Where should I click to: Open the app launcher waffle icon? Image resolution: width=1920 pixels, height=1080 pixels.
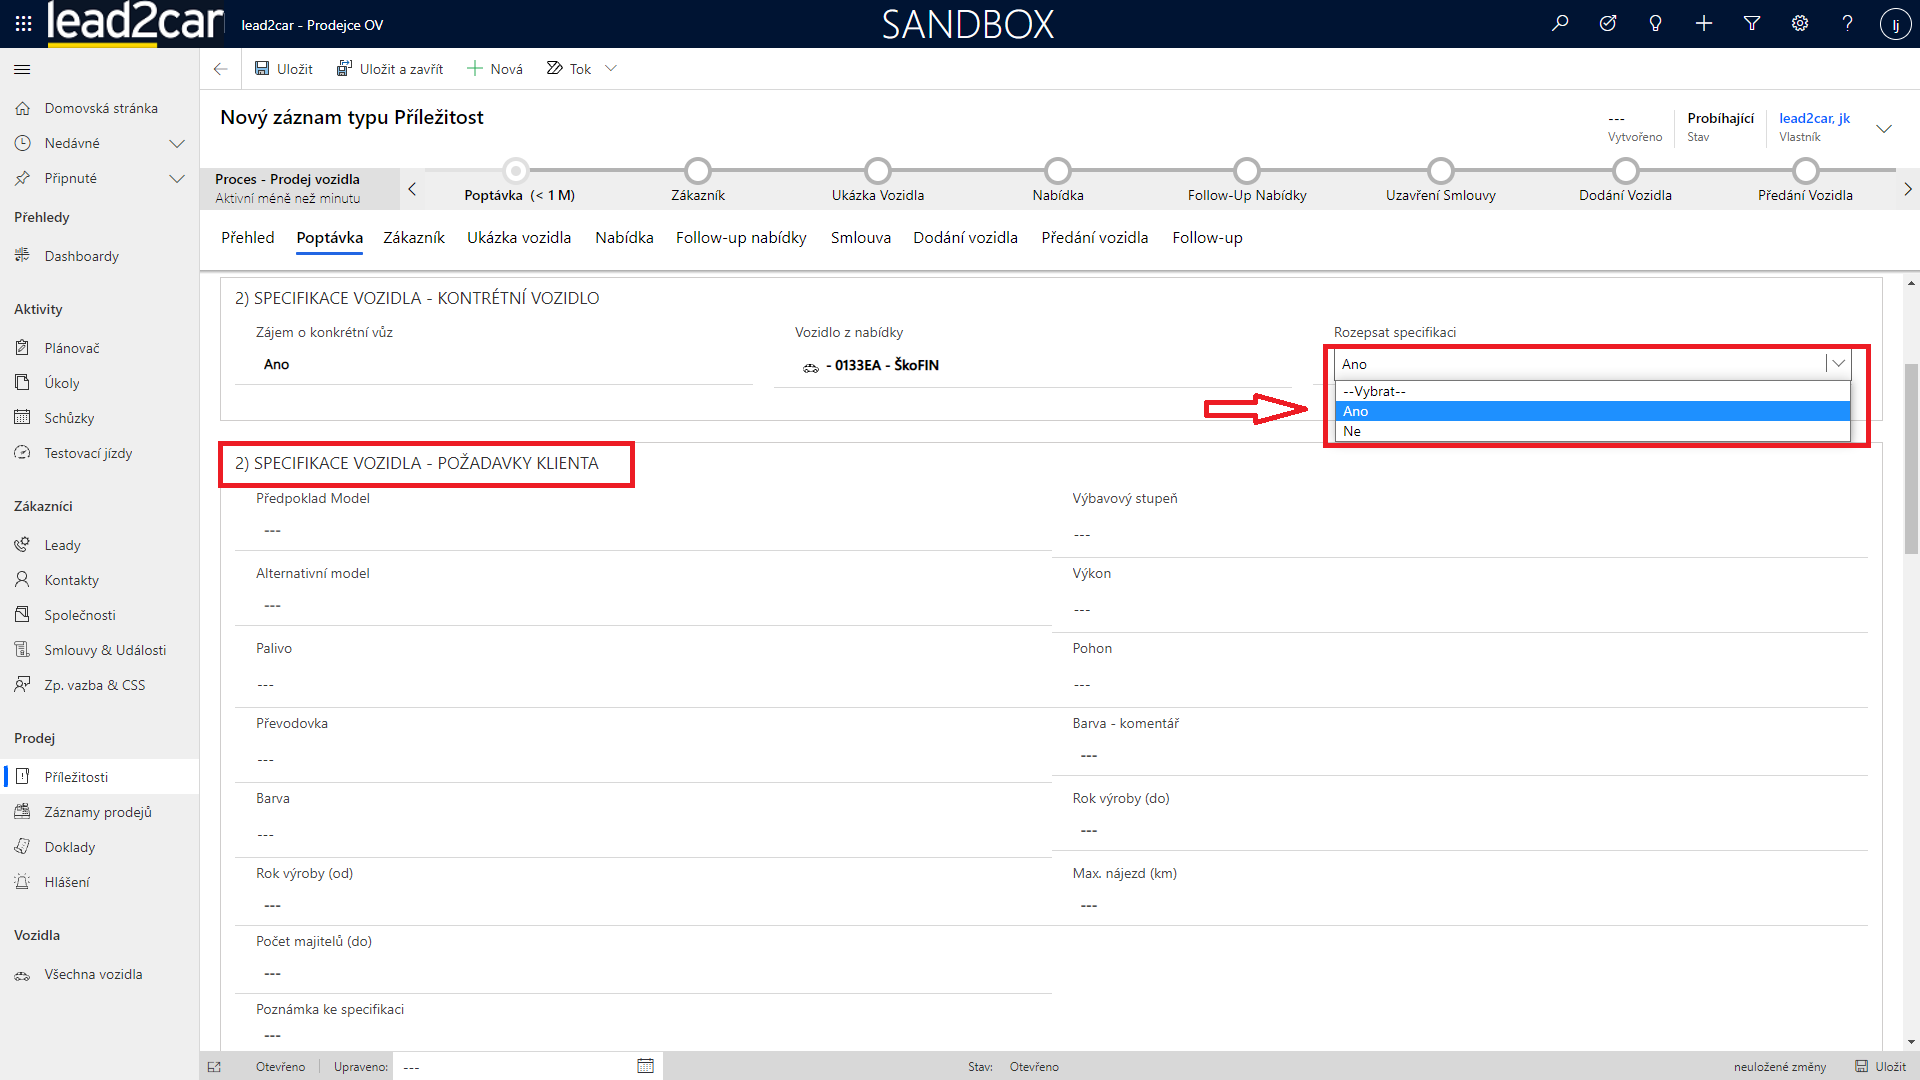pyautogui.click(x=23, y=23)
